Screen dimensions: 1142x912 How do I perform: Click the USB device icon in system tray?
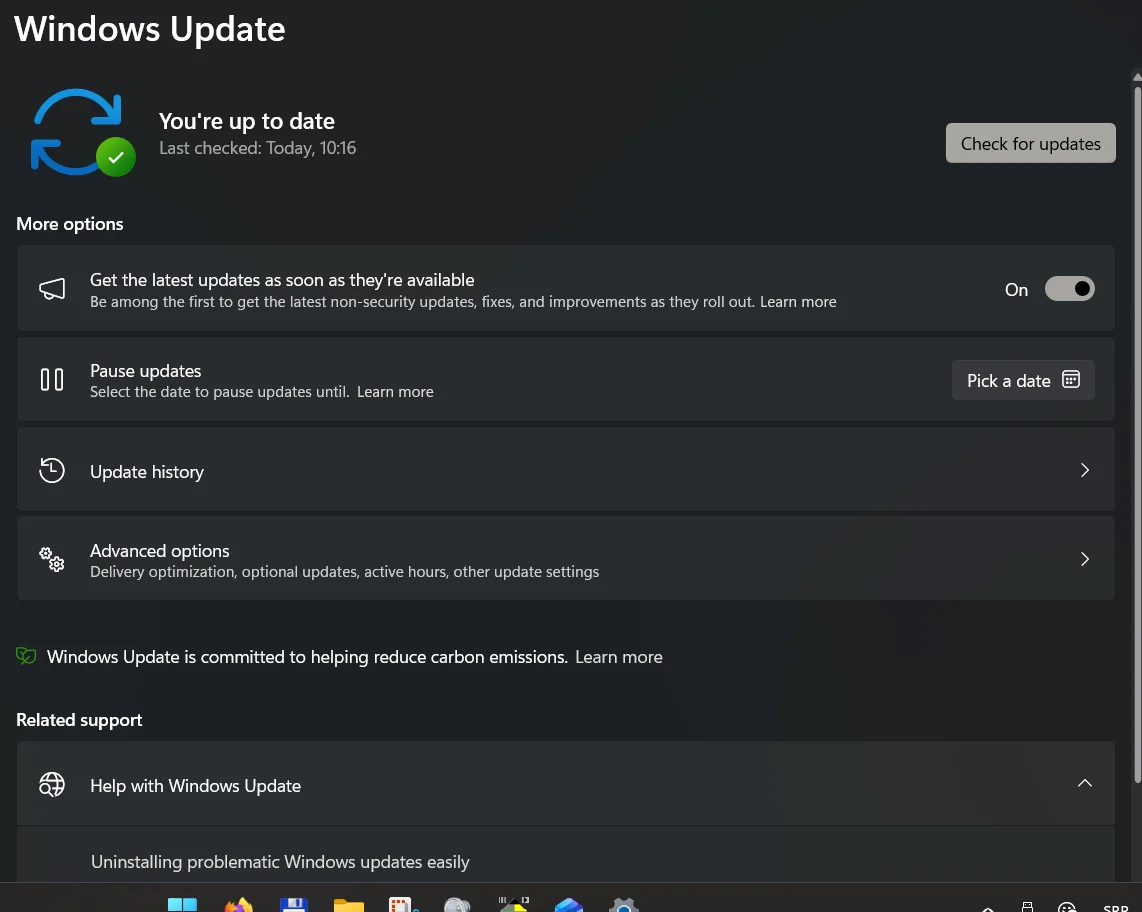click(1027, 907)
